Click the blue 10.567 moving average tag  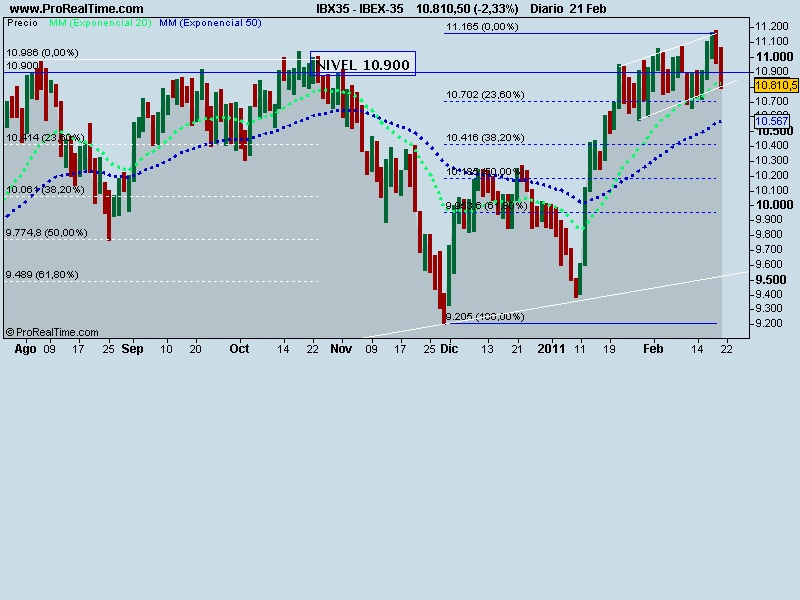click(x=772, y=121)
